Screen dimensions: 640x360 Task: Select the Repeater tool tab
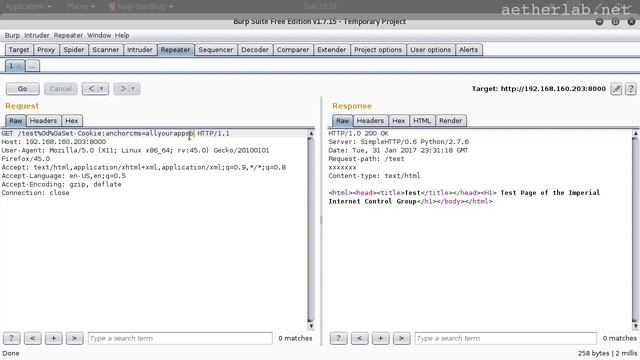tap(176, 50)
